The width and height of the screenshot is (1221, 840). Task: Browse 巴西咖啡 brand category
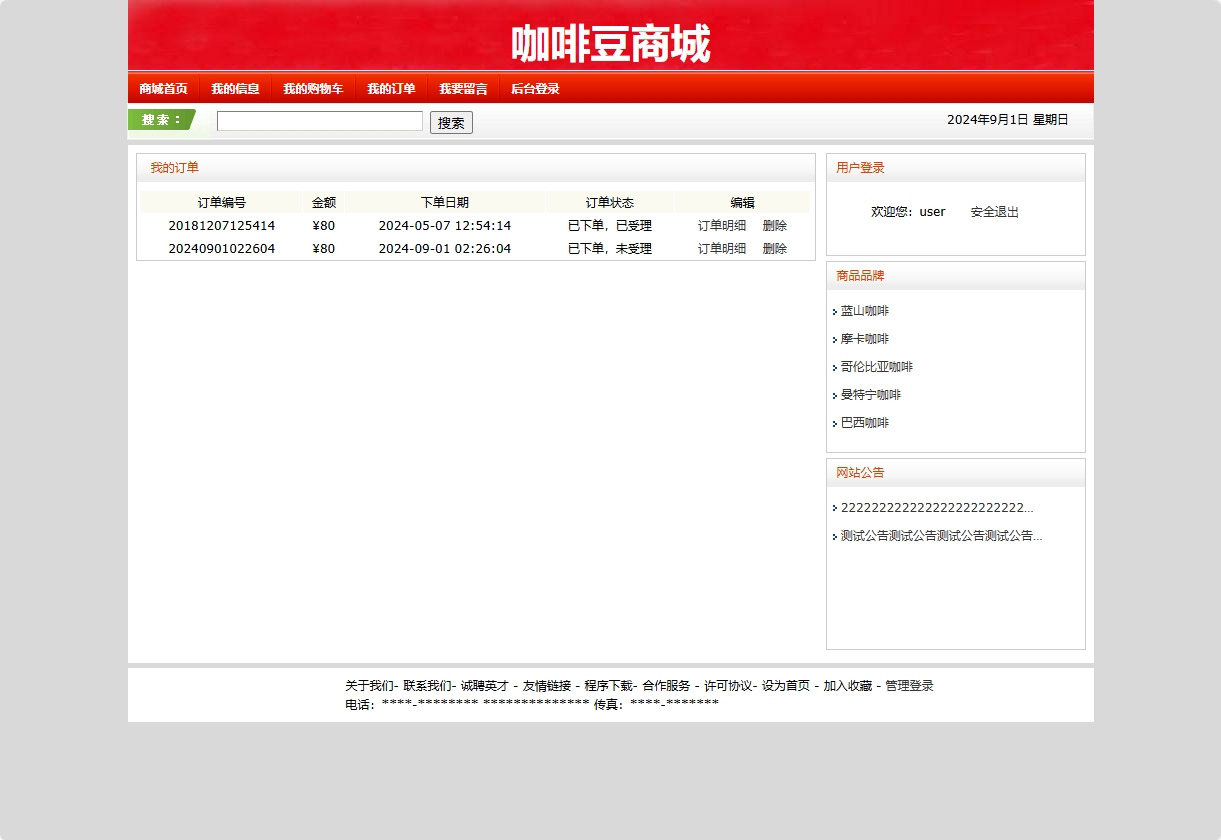pyautogui.click(x=865, y=423)
